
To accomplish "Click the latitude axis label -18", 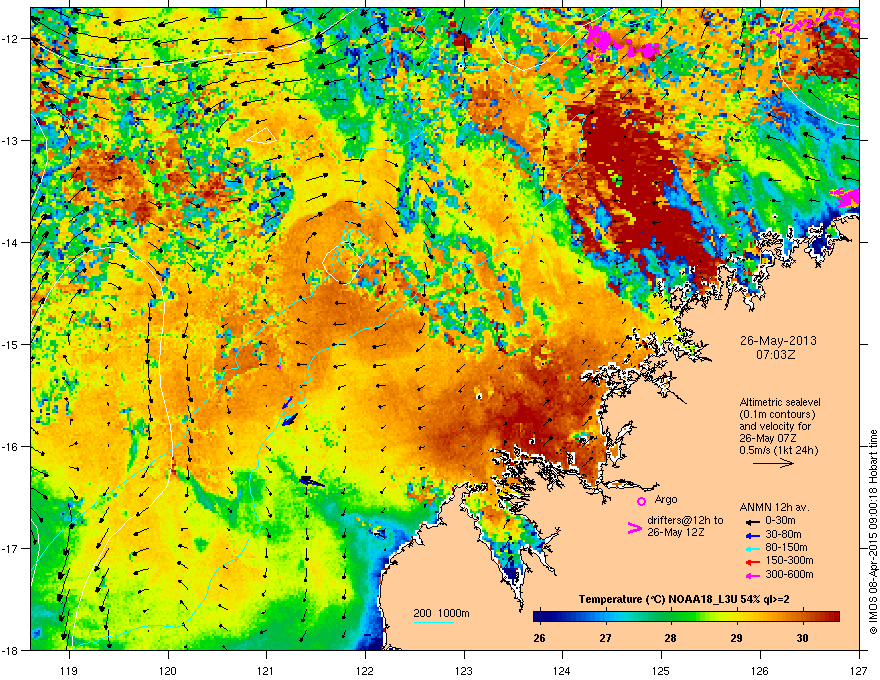I will coord(10,650).
